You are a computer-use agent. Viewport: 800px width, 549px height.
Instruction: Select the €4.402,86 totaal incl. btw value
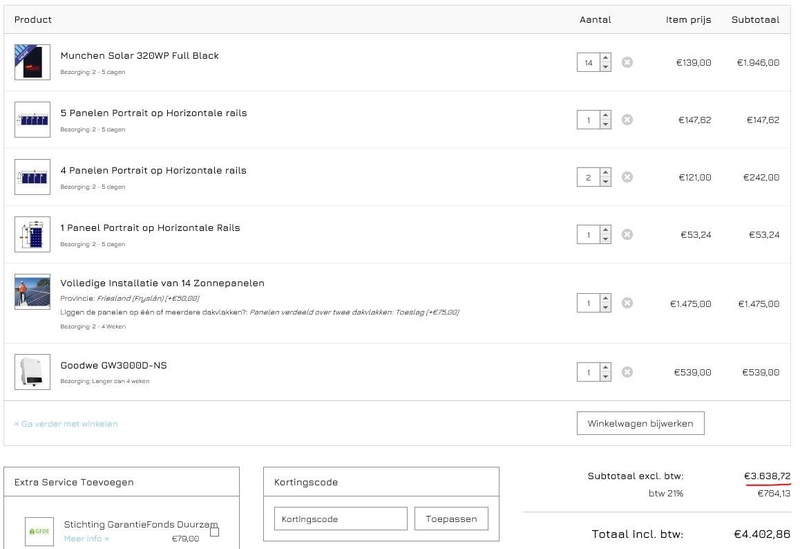click(x=762, y=534)
